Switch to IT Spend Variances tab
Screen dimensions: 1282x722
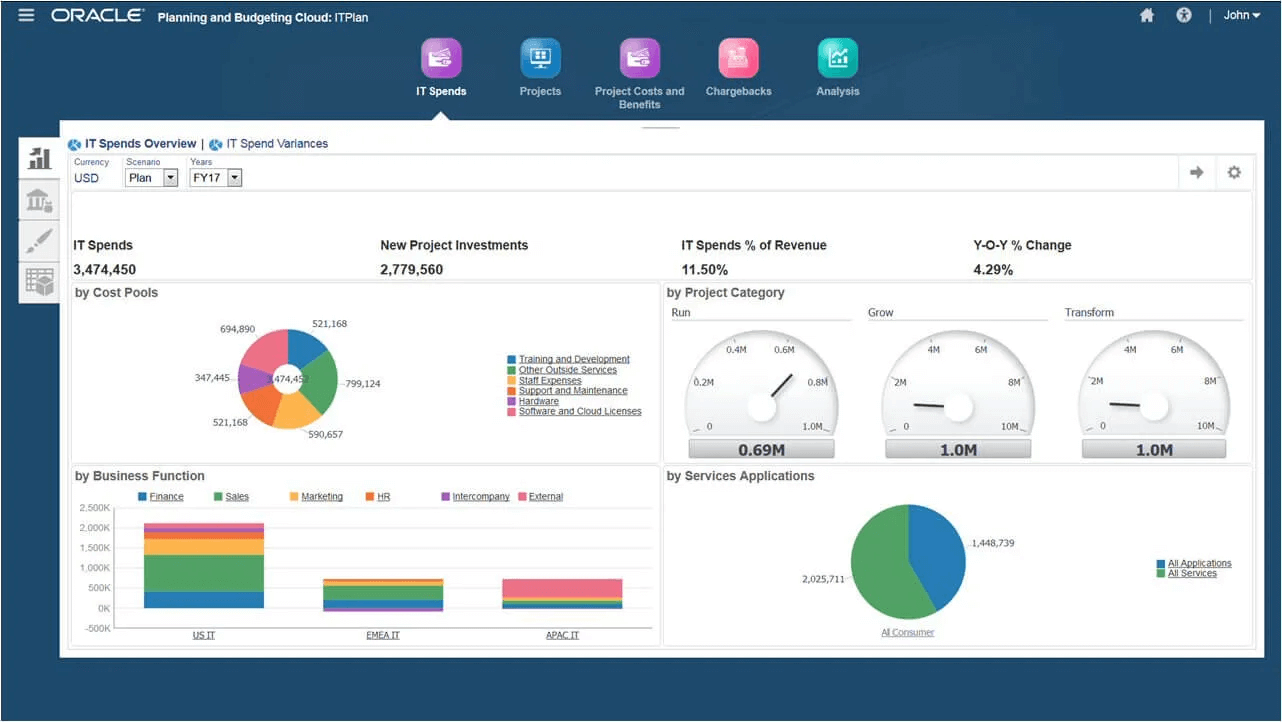[275, 143]
